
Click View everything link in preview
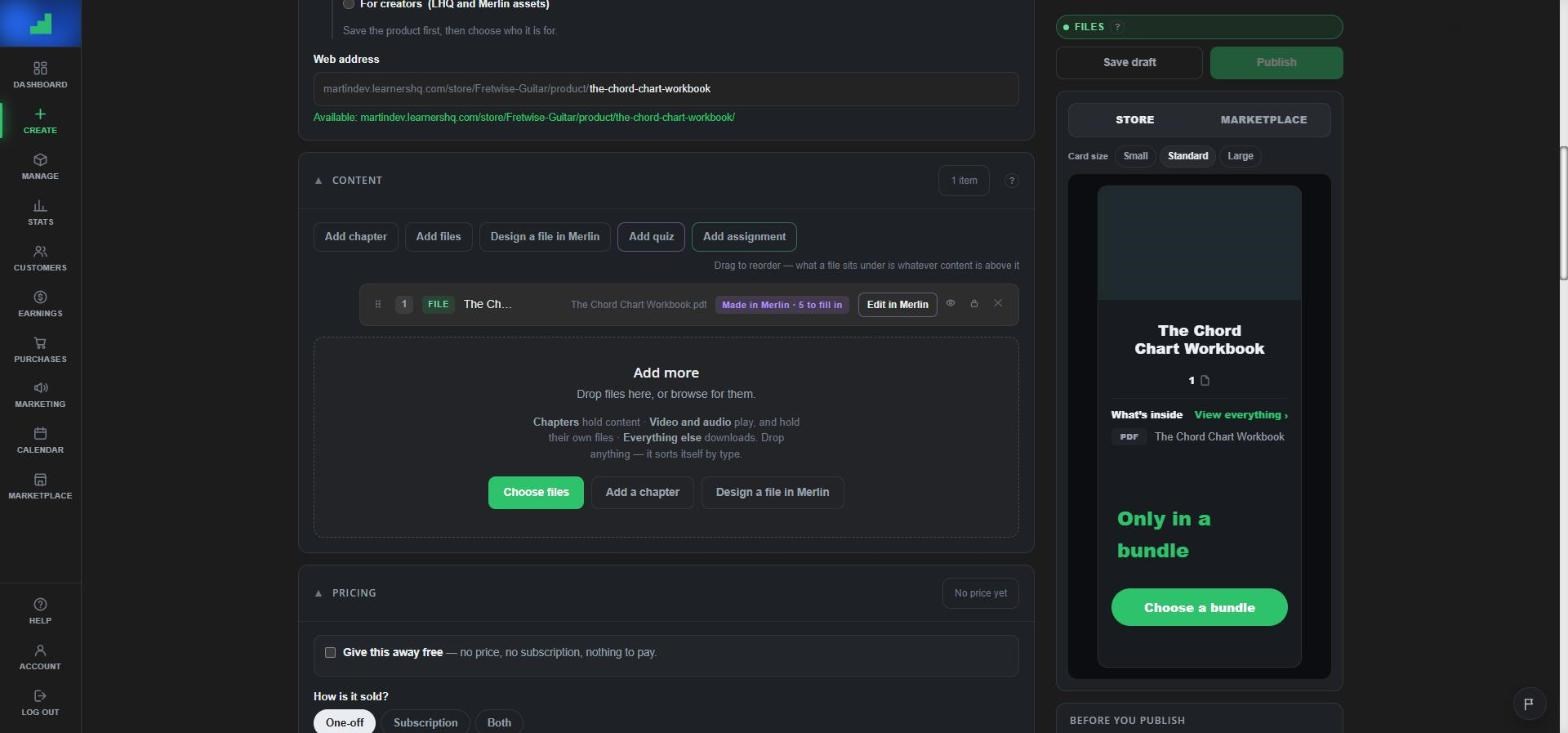(x=1240, y=415)
